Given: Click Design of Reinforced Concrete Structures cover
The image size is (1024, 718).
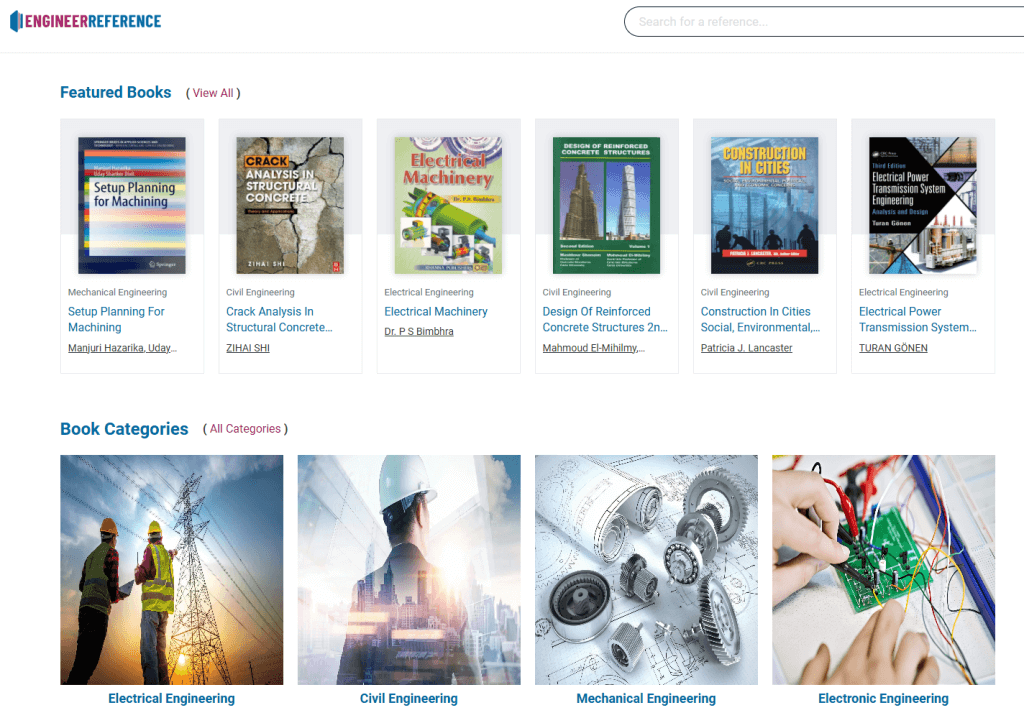Looking at the screenshot, I should [606, 205].
